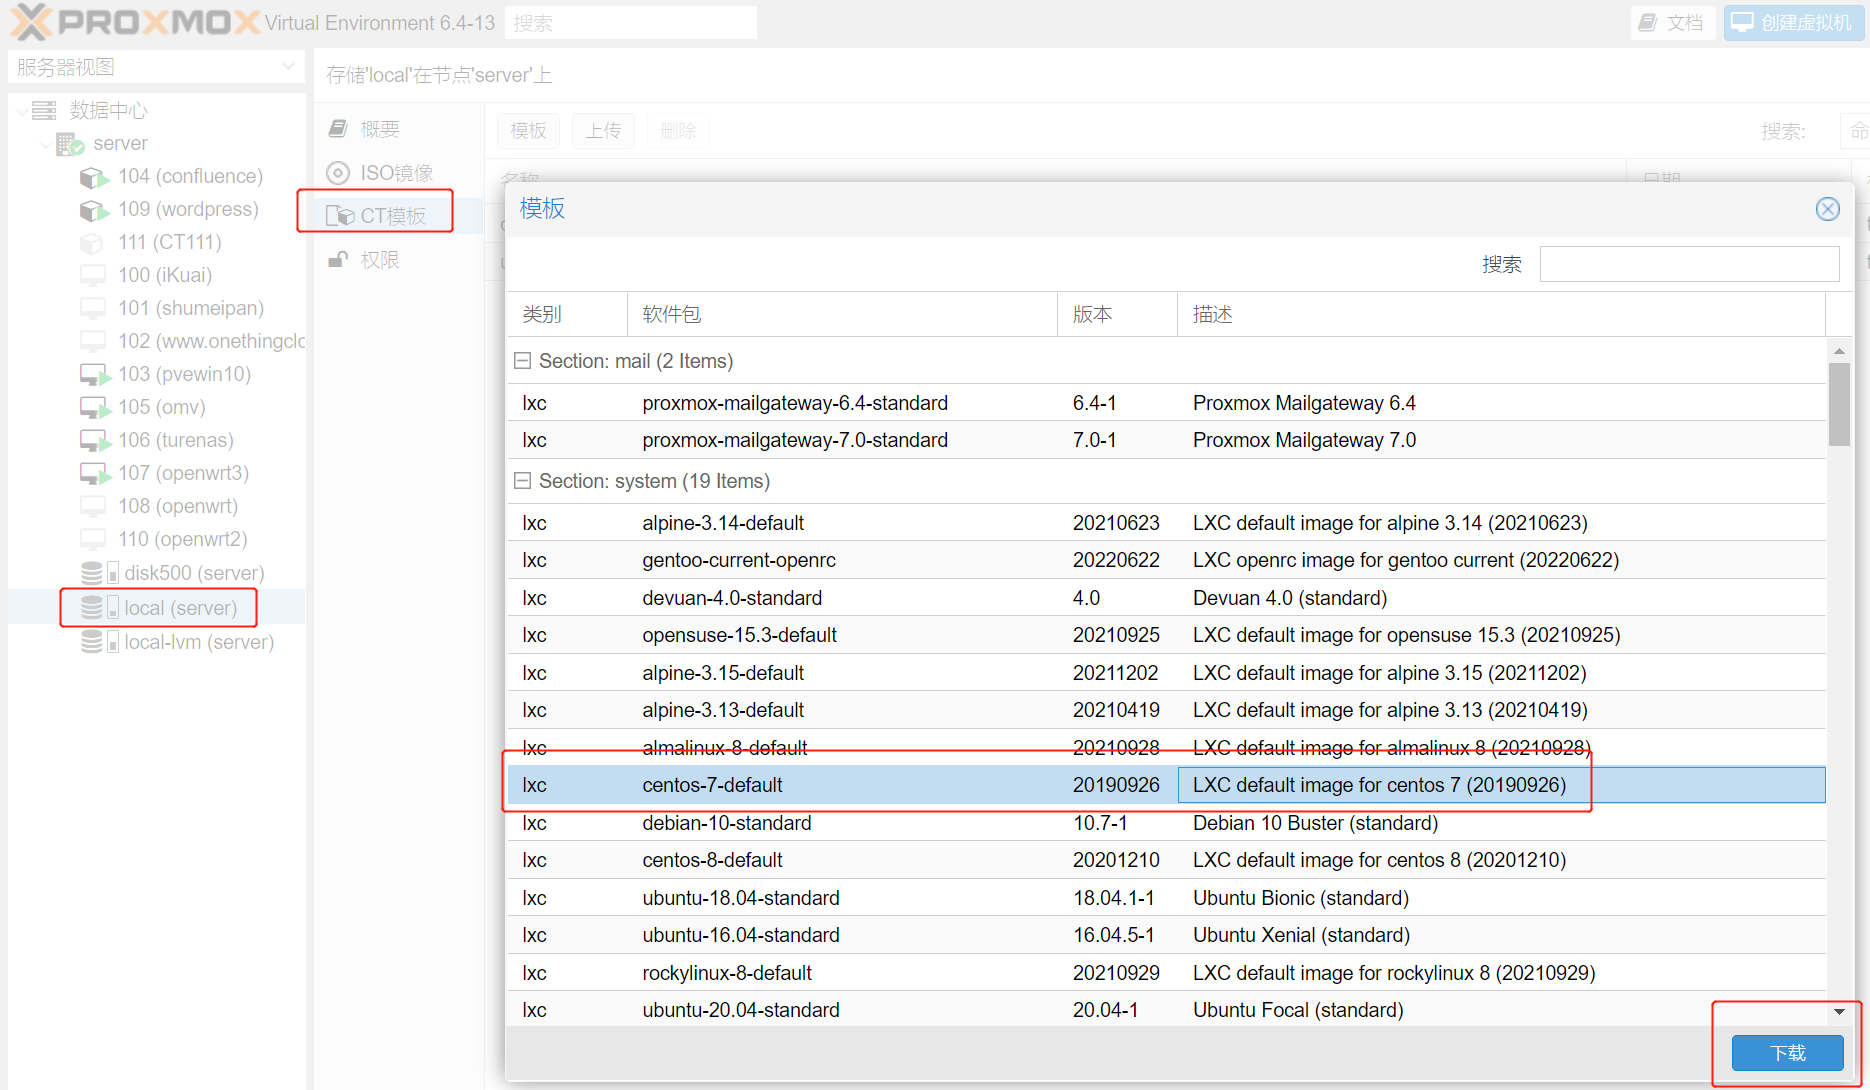Click the template list scrollbar thumb
Viewport: 1870px width, 1090px height.
pos(1839,404)
